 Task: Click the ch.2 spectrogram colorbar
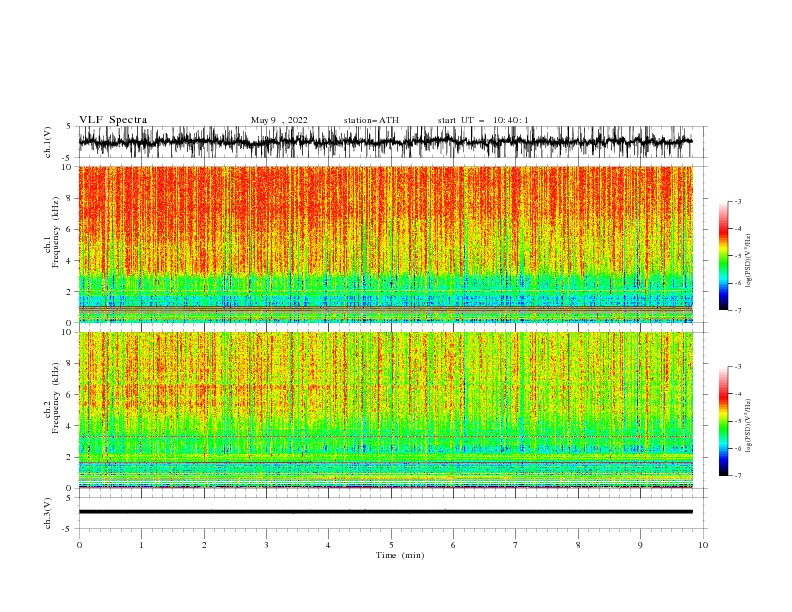(723, 421)
